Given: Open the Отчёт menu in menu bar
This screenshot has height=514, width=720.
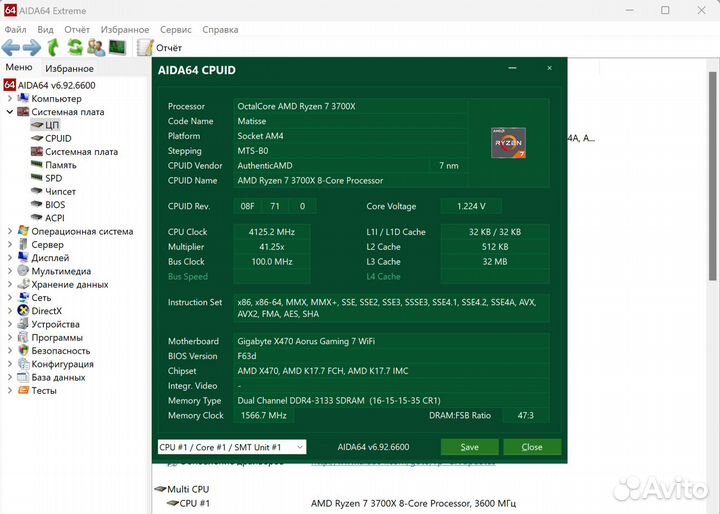Looking at the screenshot, I should tap(77, 29).
